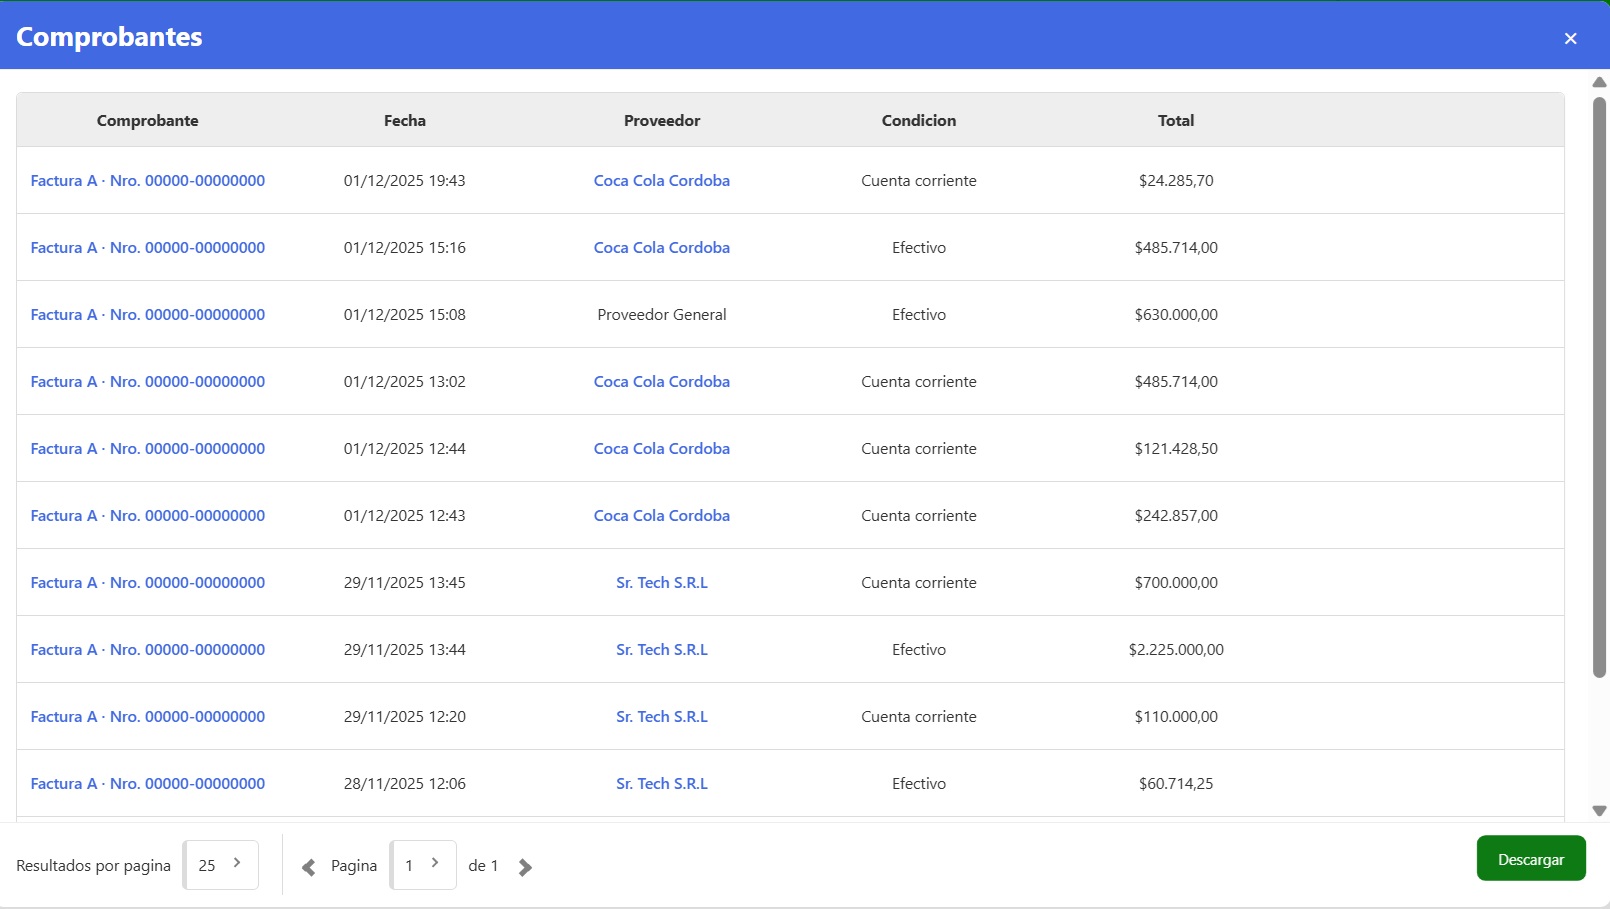Viewport: 1610px width, 909px height.
Task: Sort by Comprobante column header
Action: click(147, 120)
